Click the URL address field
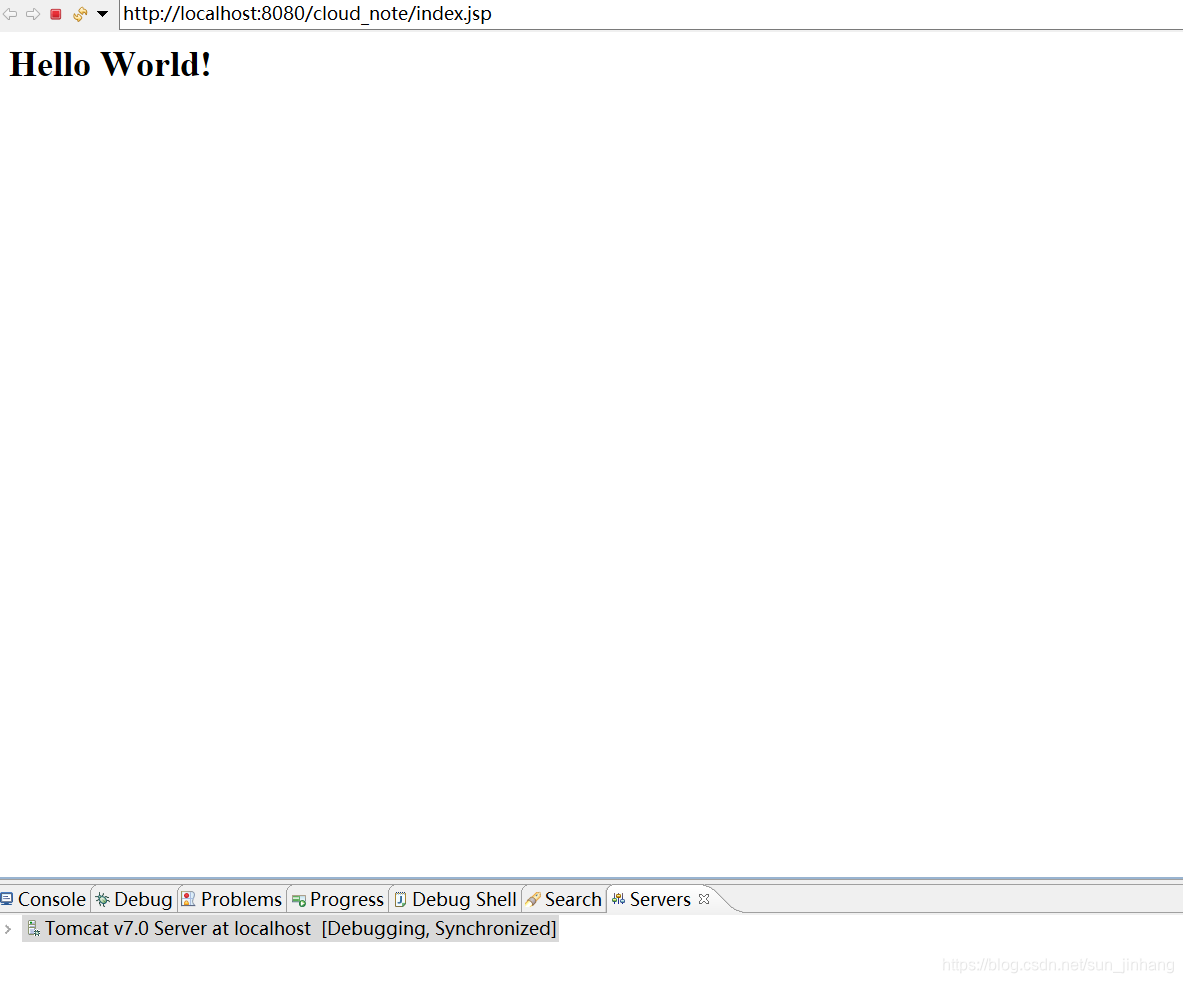Screen dimensions: 1183x983 pyautogui.click(x=651, y=14)
